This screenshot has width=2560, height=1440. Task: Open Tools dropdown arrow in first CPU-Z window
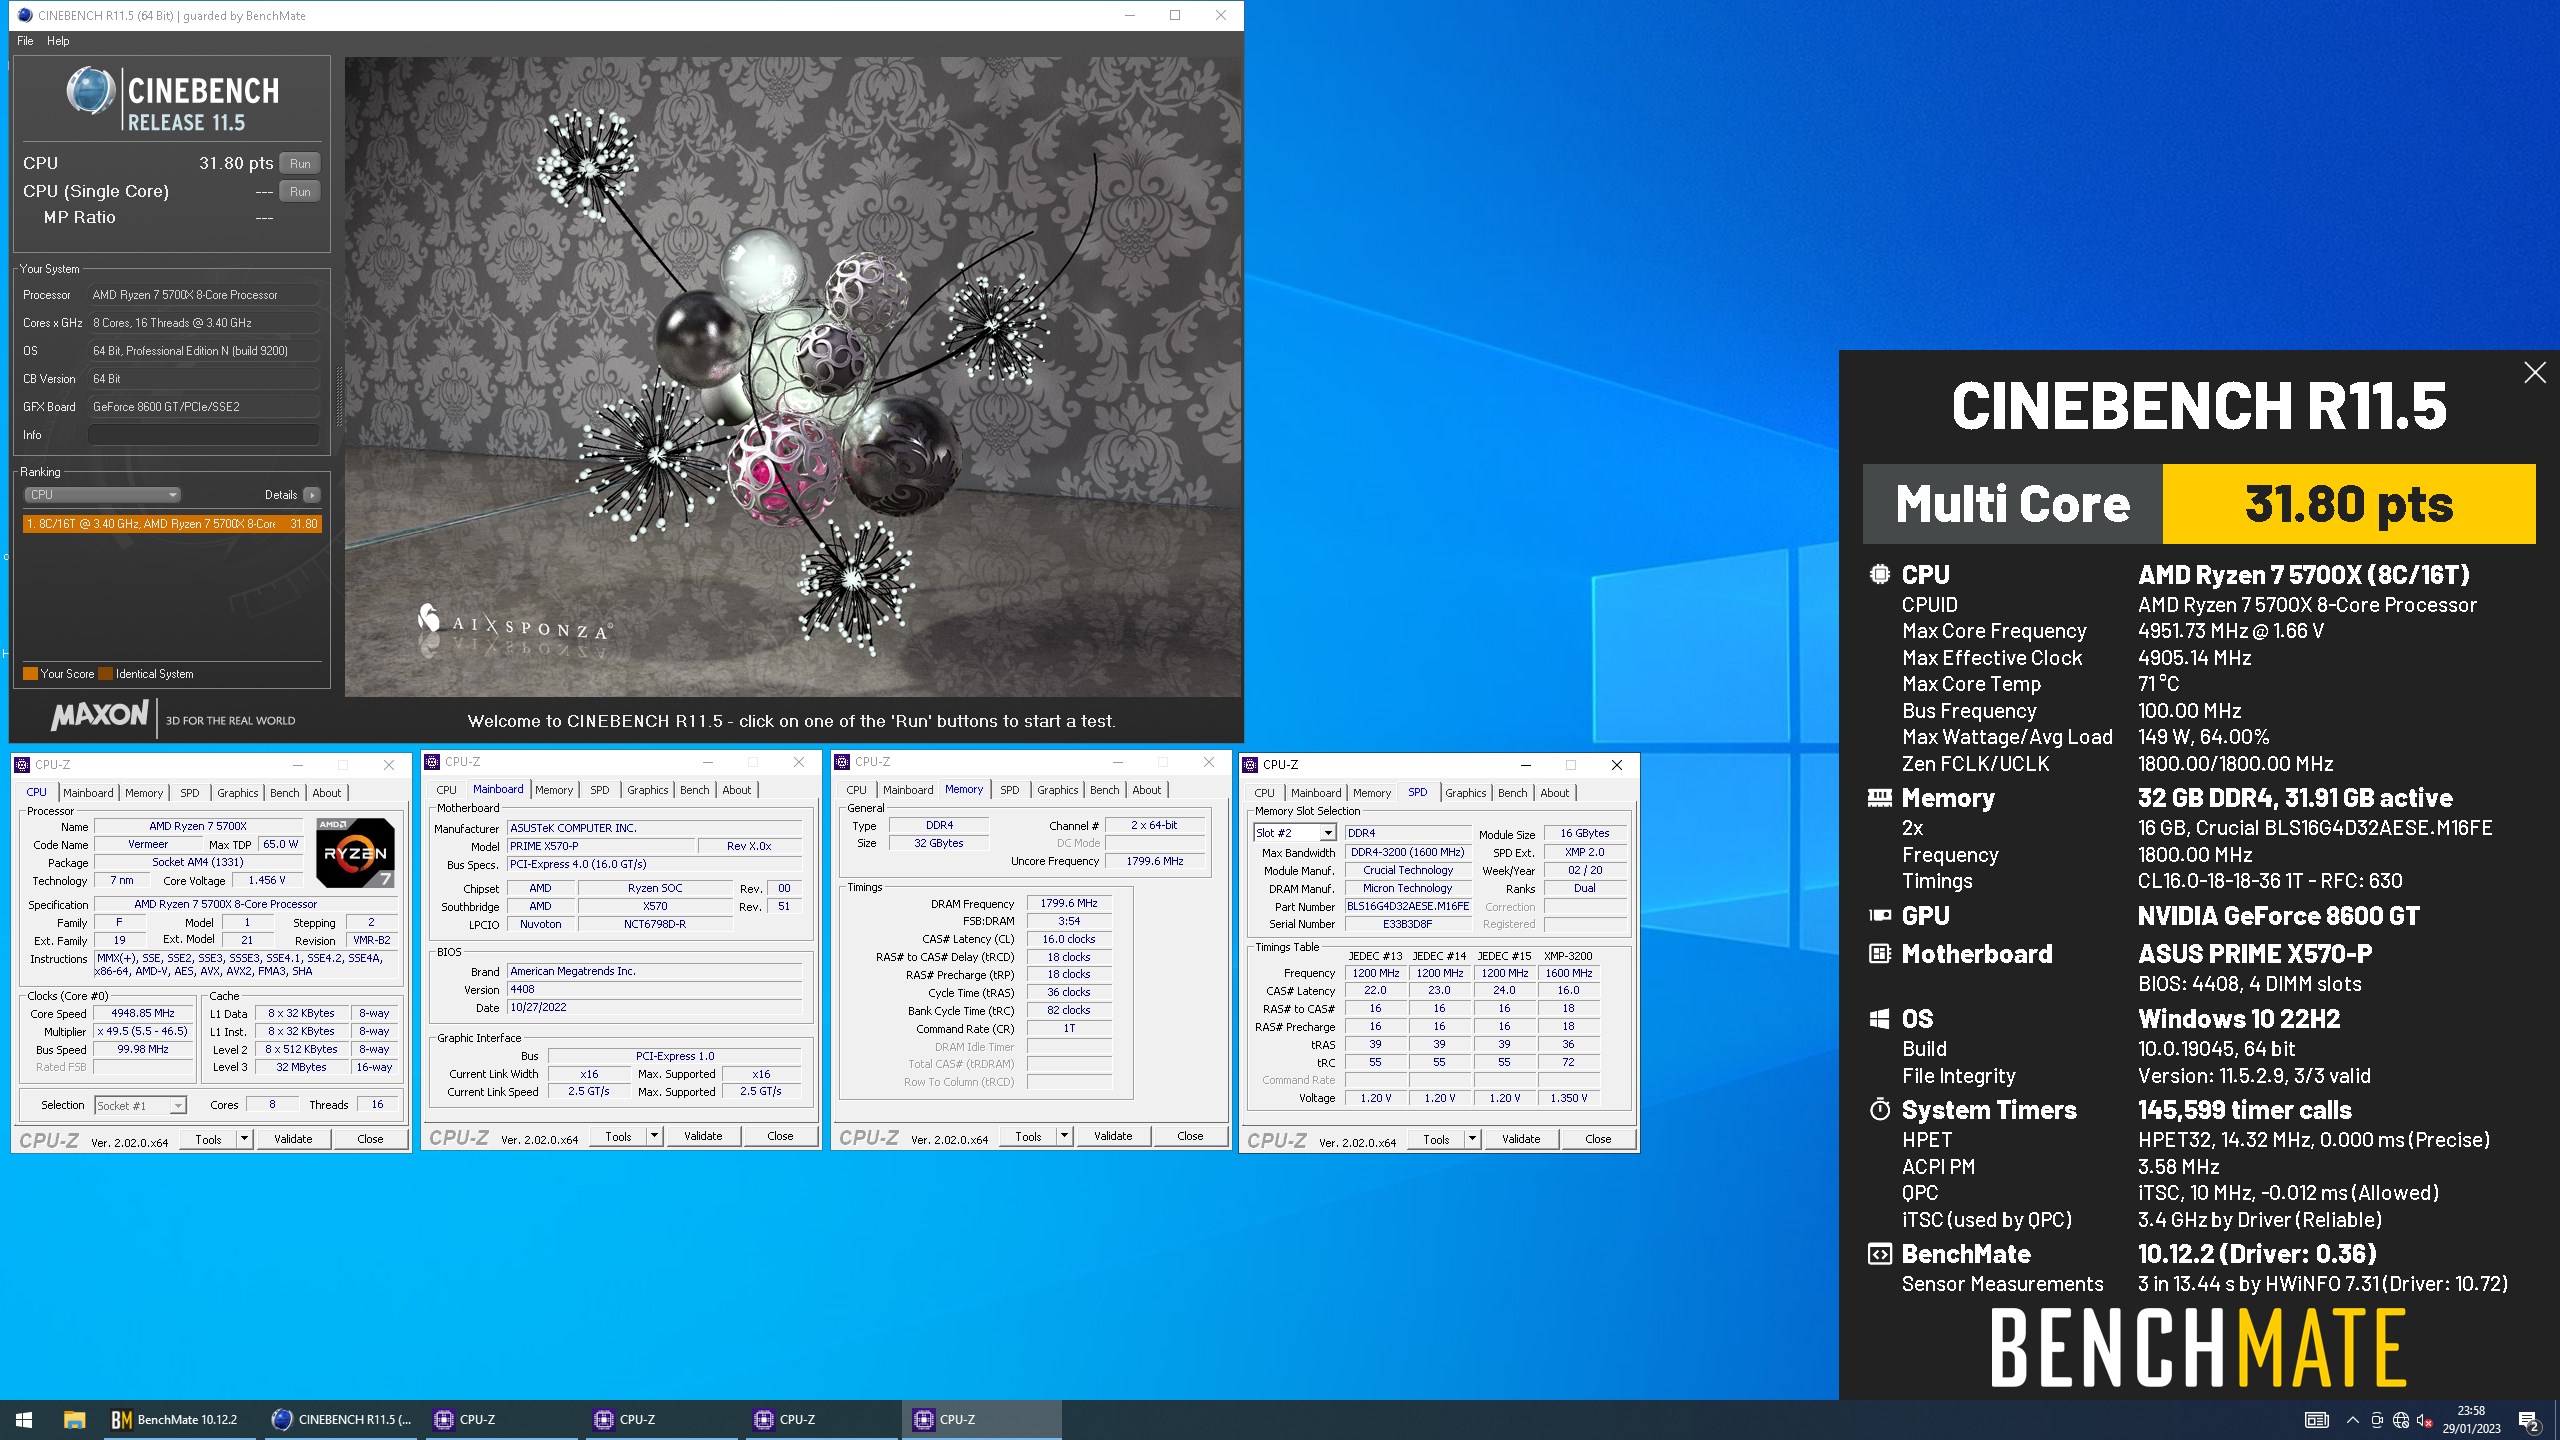point(243,1139)
